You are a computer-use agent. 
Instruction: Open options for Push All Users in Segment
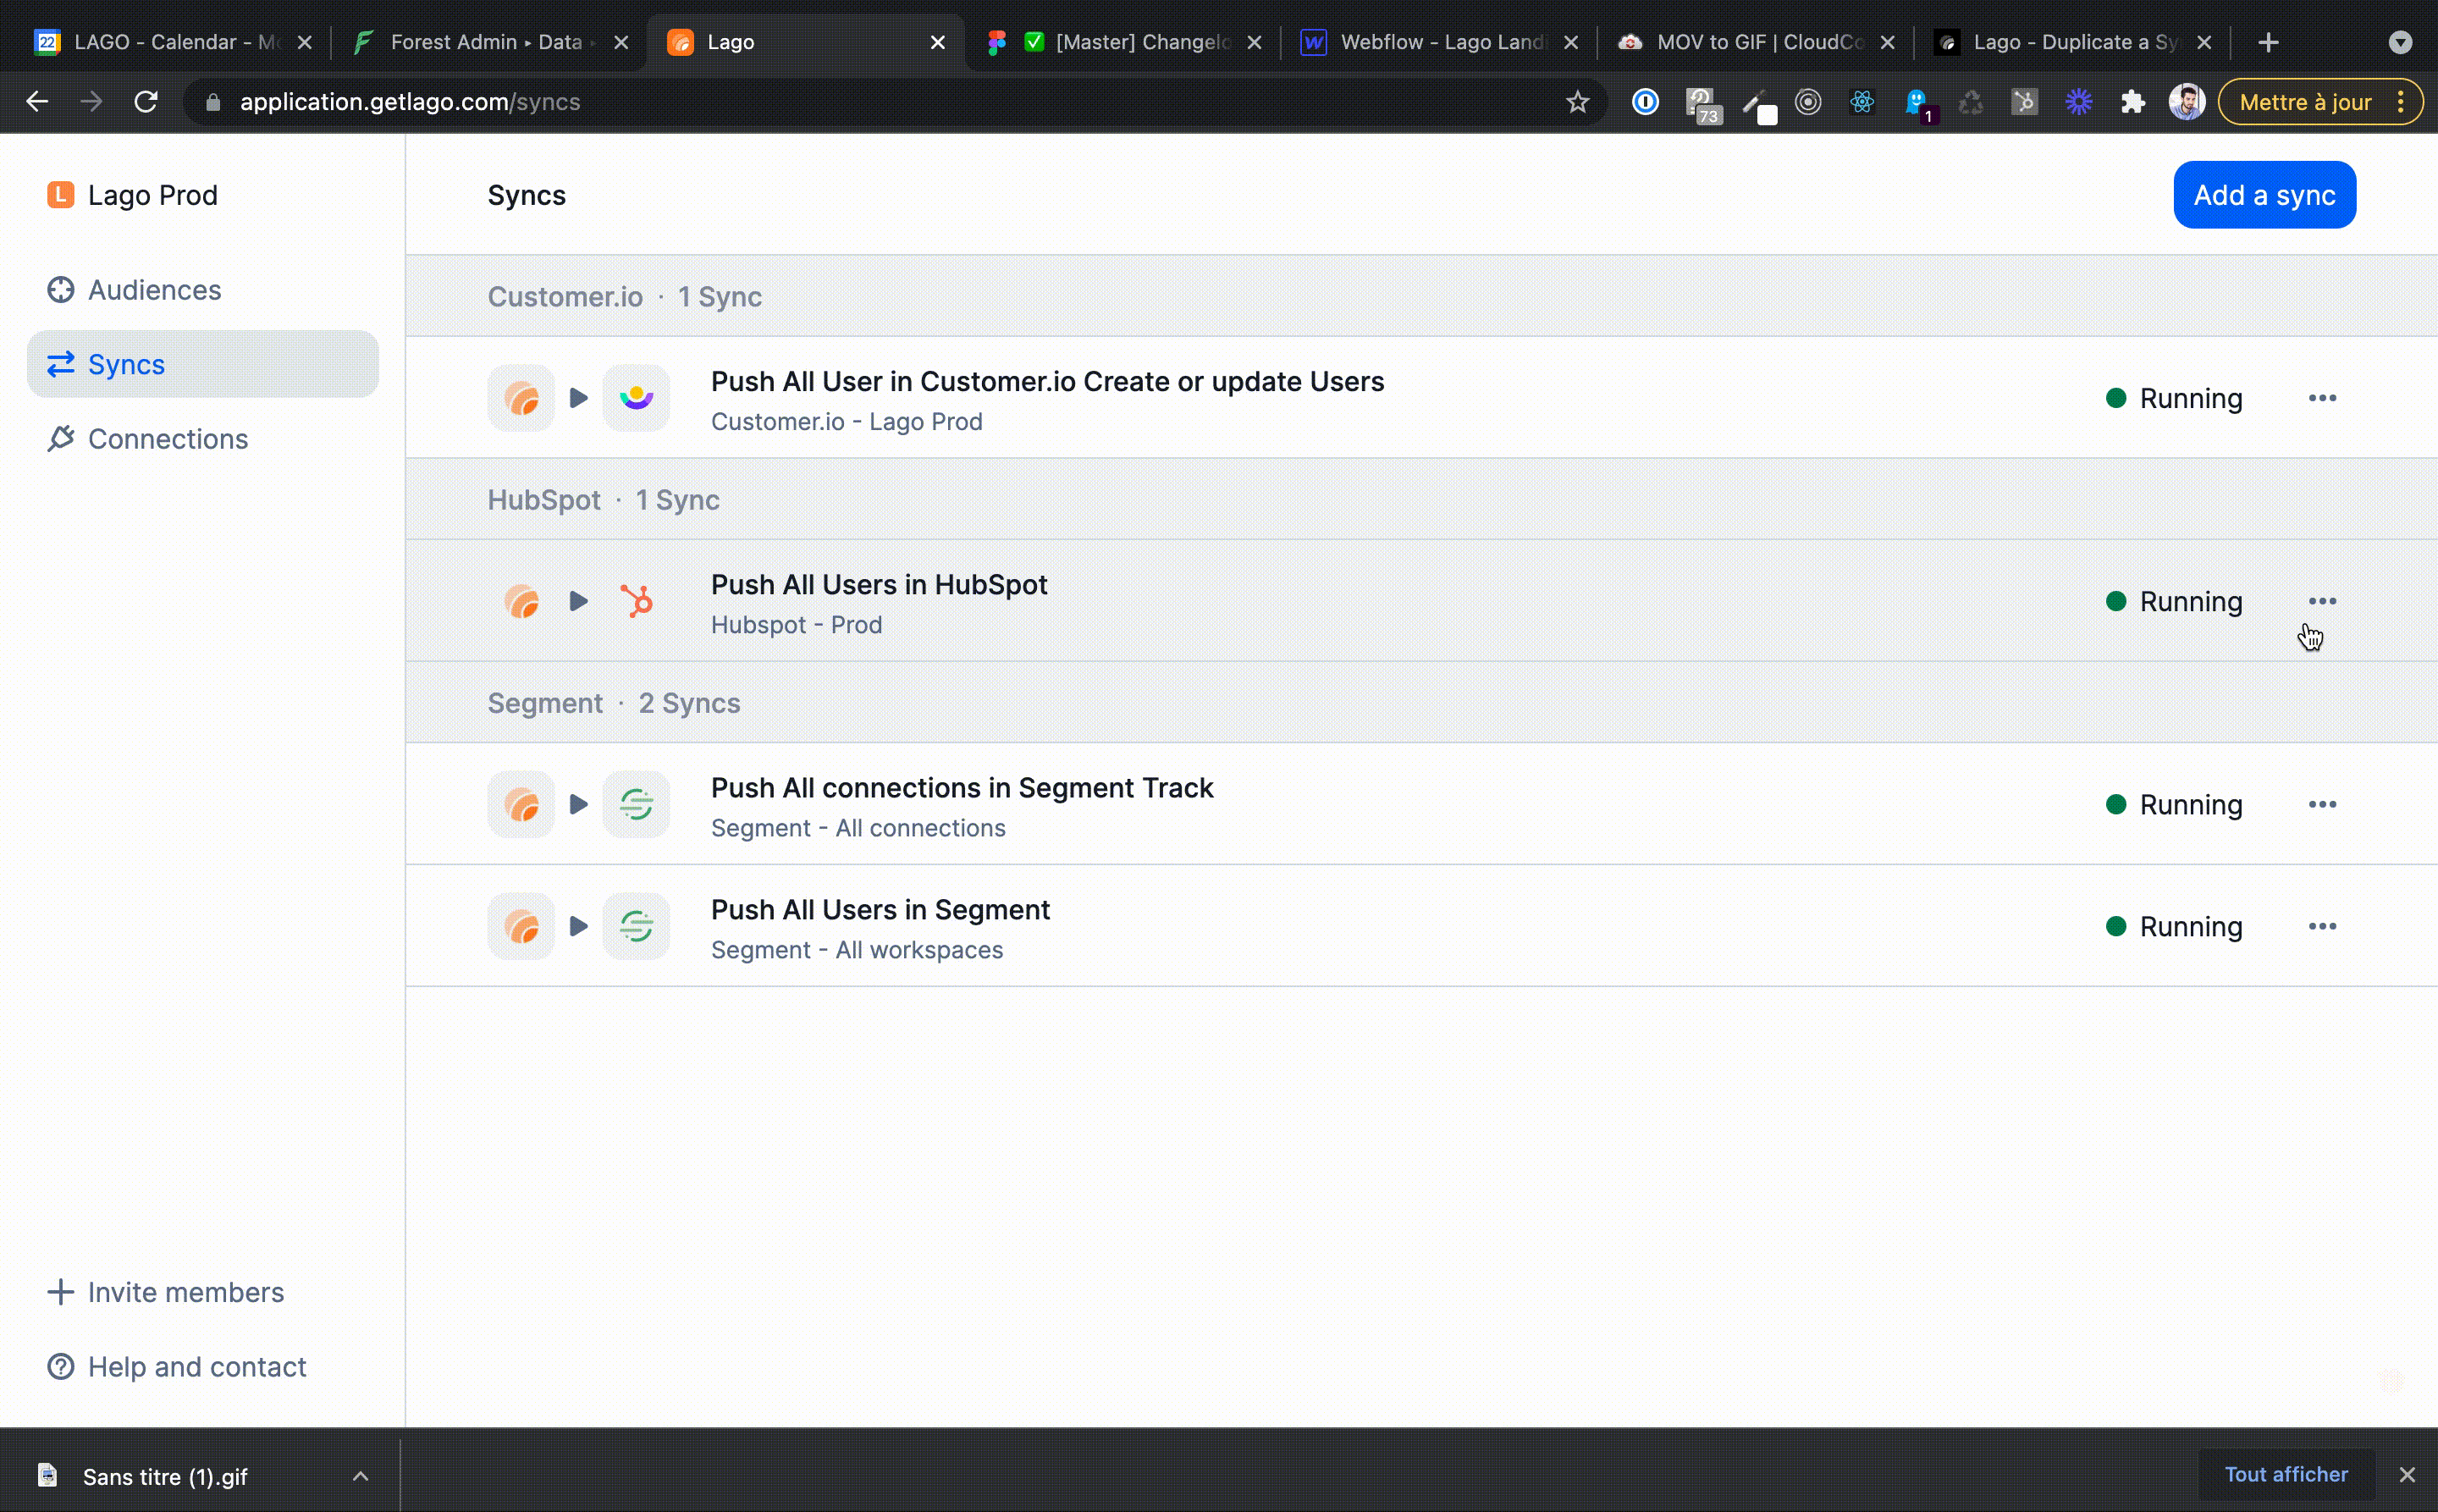tap(2322, 926)
